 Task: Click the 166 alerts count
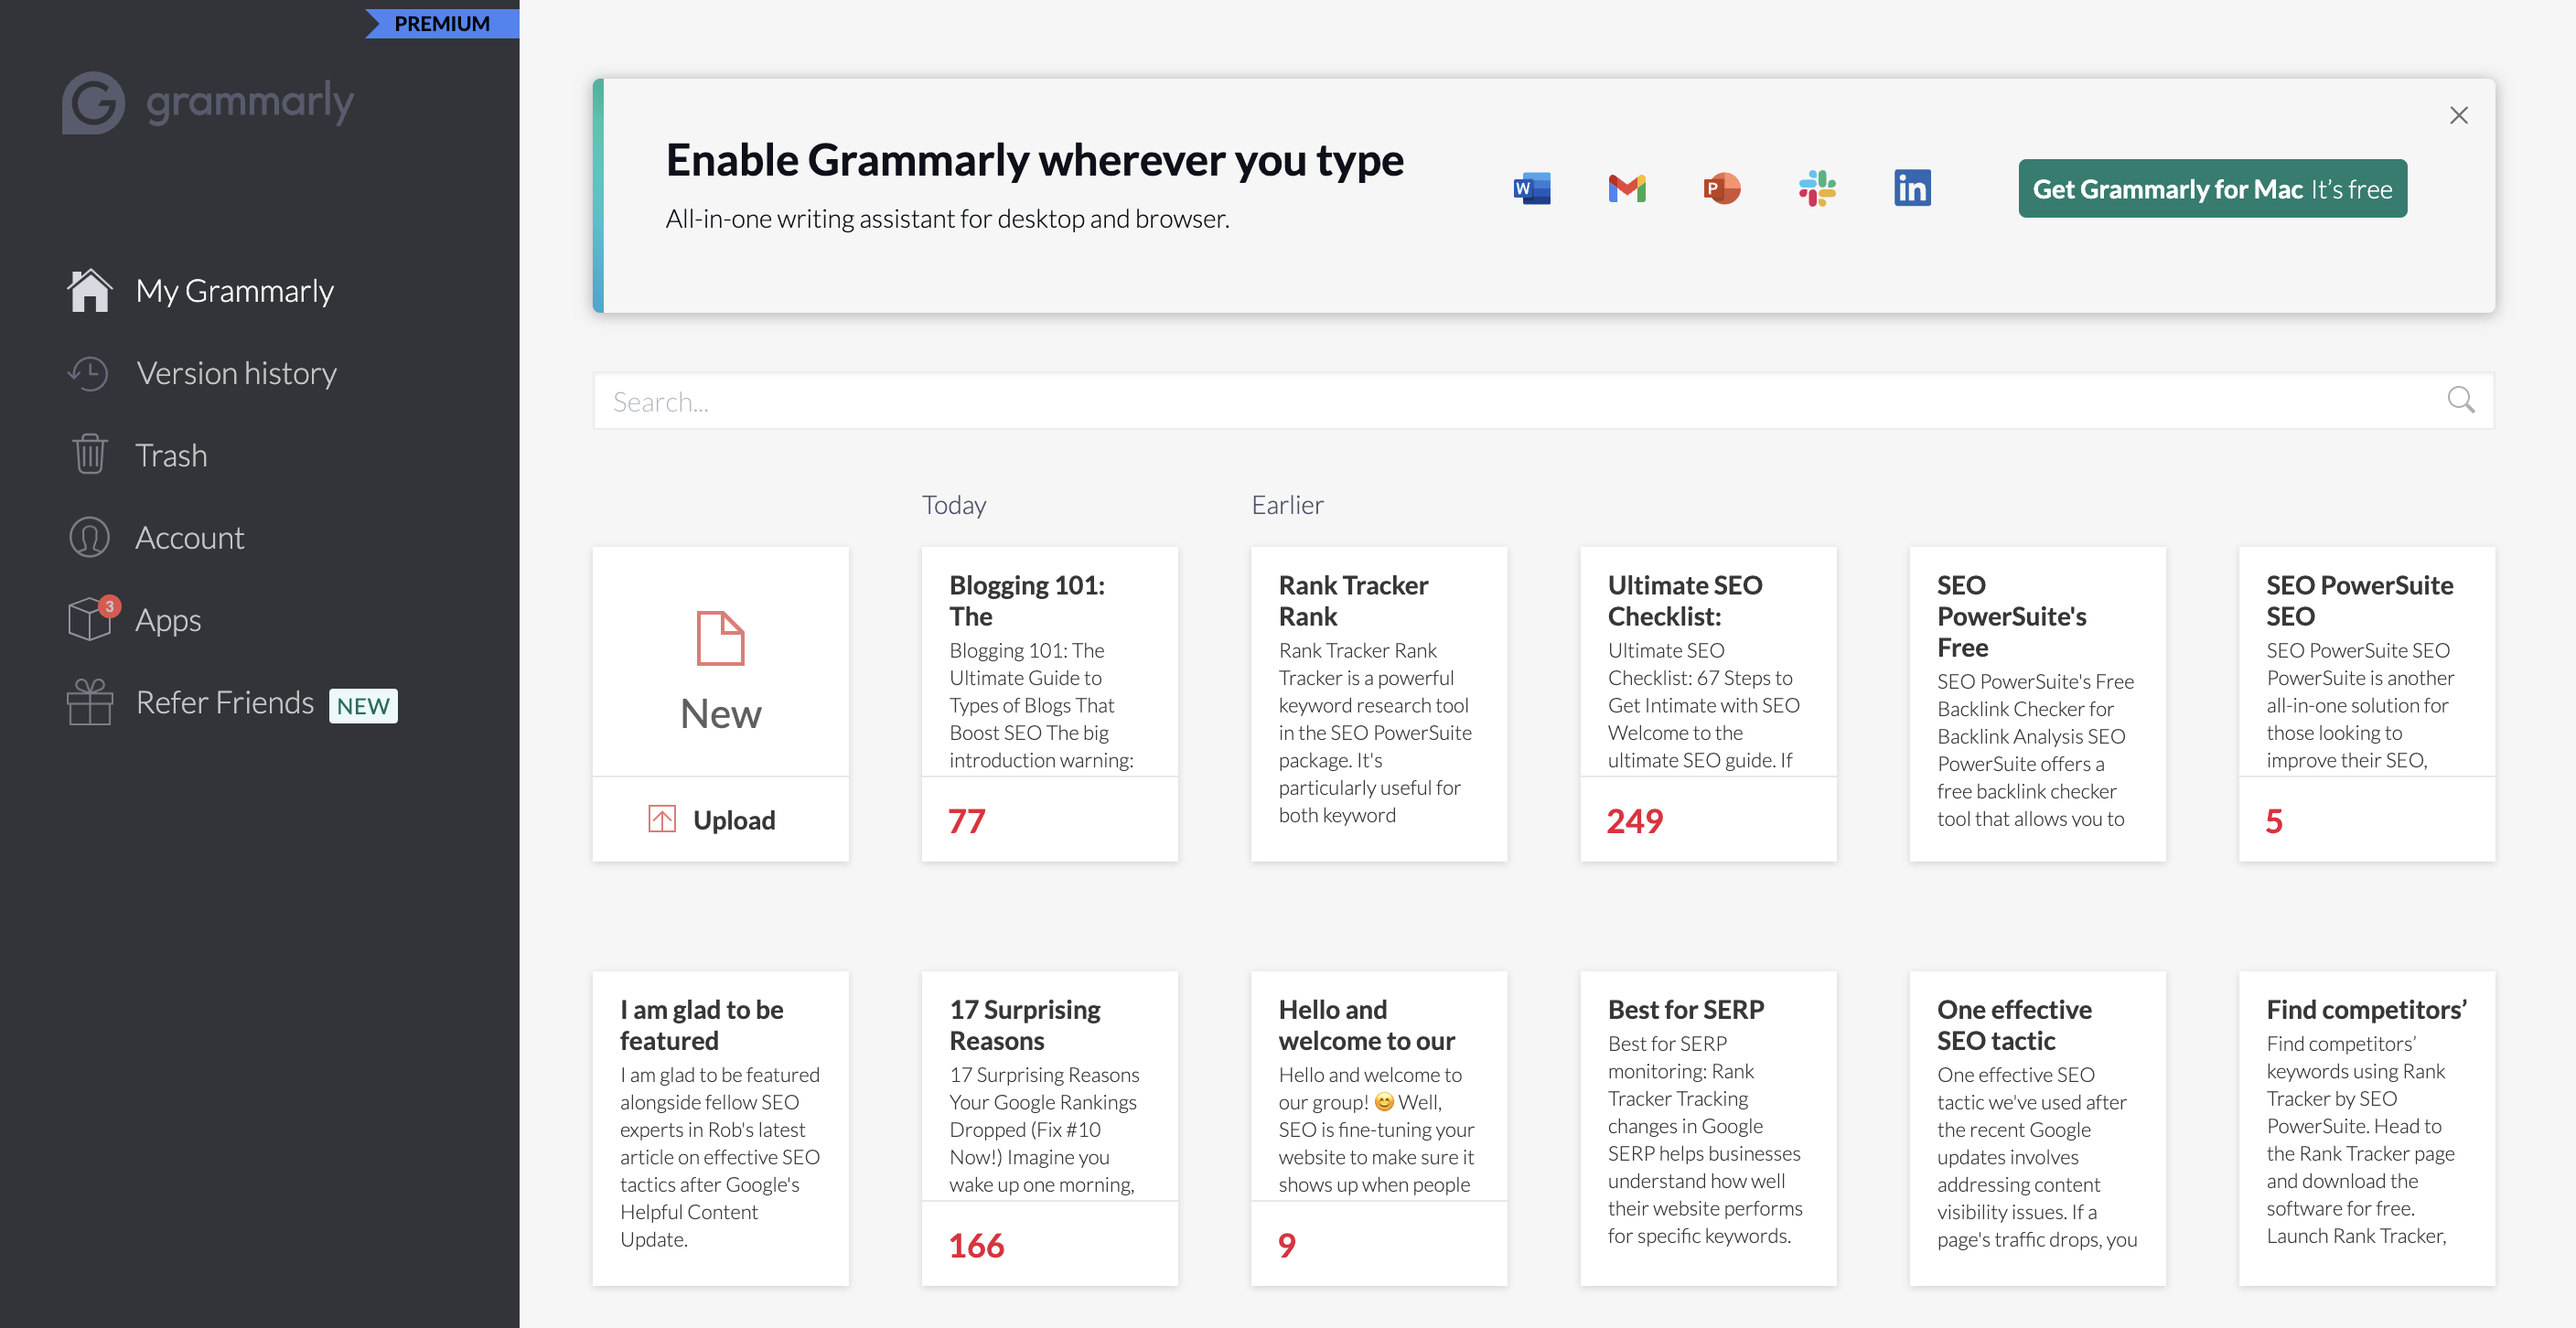point(976,1245)
